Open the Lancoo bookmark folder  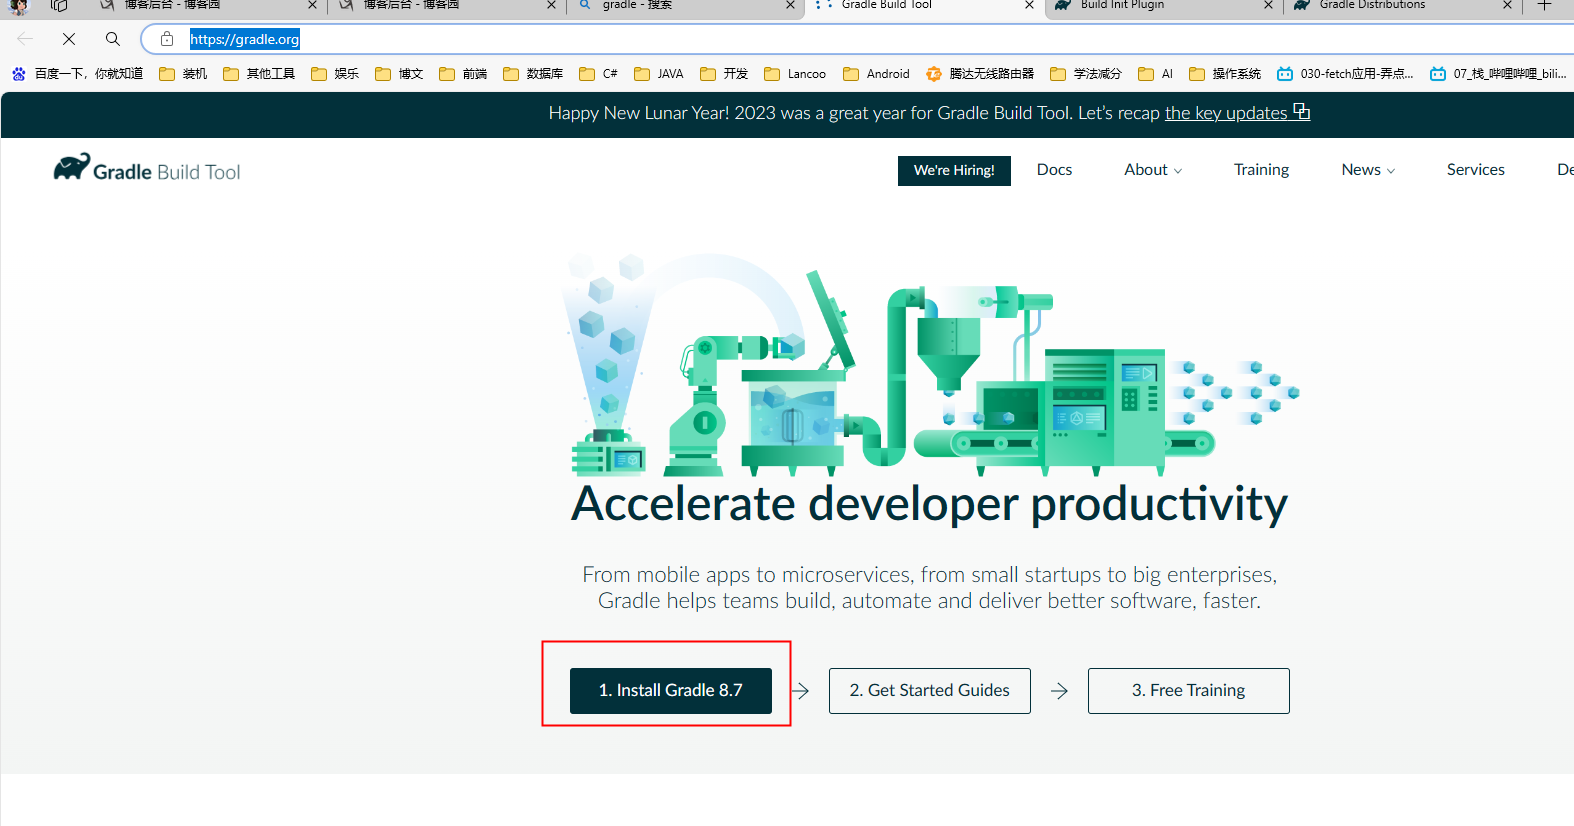[x=795, y=74]
